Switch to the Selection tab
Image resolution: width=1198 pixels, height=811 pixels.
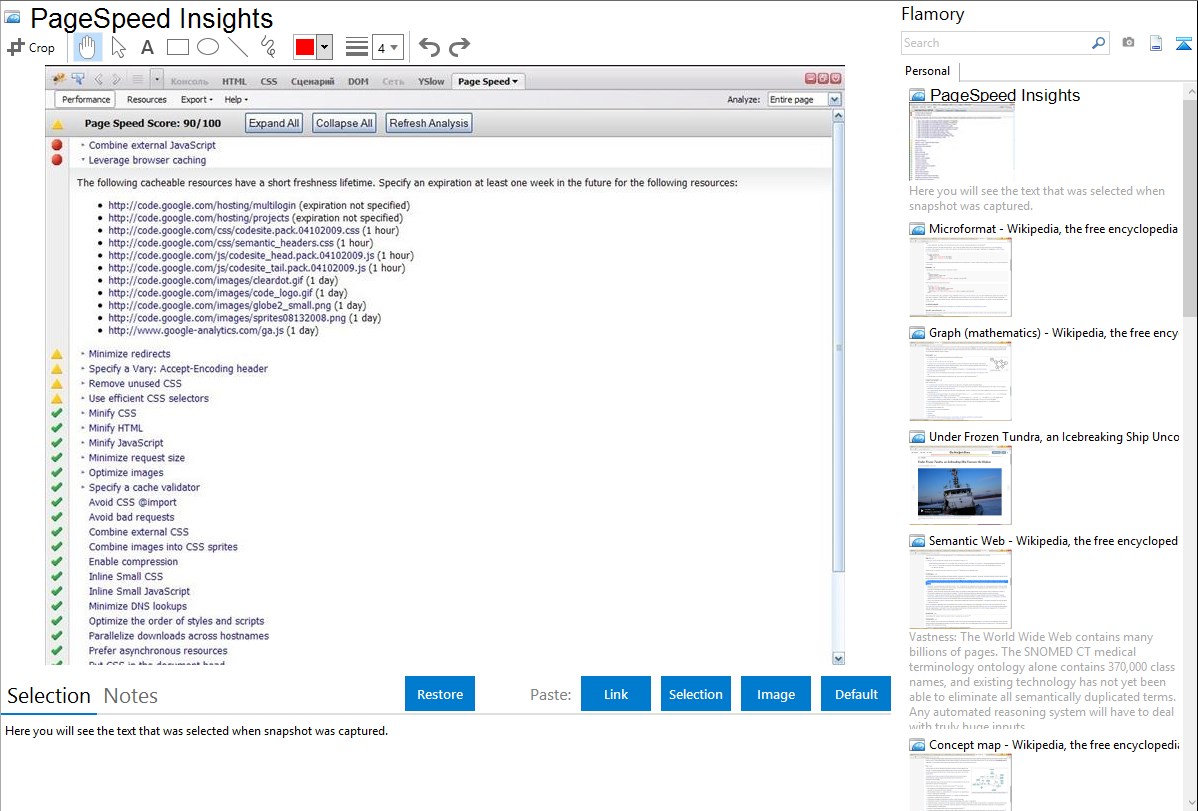coord(49,696)
